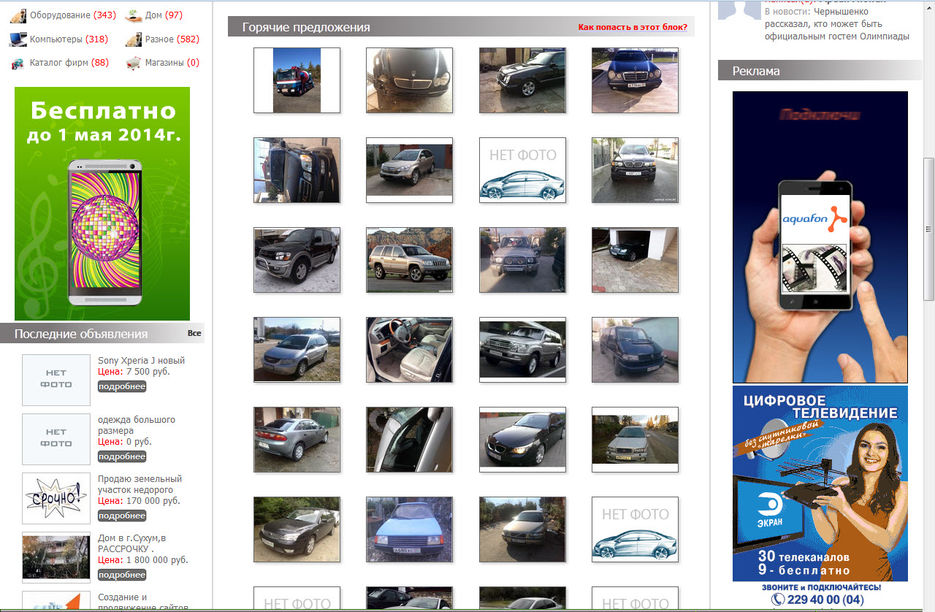Click the price "7 500 руб."
The height and width of the screenshot is (612, 935).
pyautogui.click(x=148, y=371)
